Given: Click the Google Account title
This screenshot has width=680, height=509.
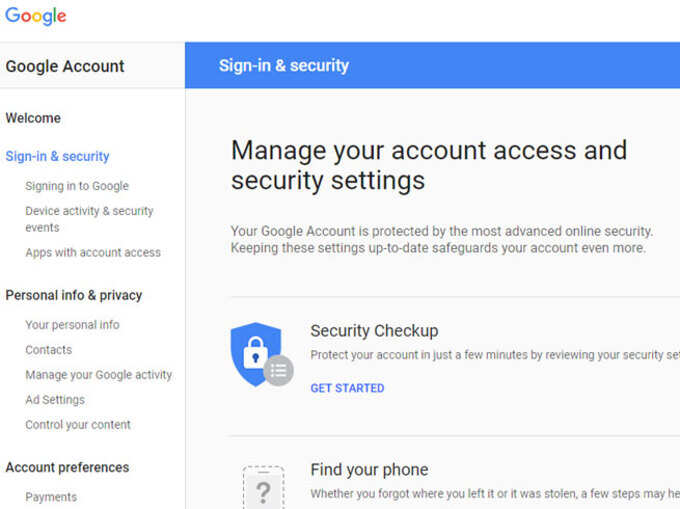Looking at the screenshot, I should [x=65, y=66].
